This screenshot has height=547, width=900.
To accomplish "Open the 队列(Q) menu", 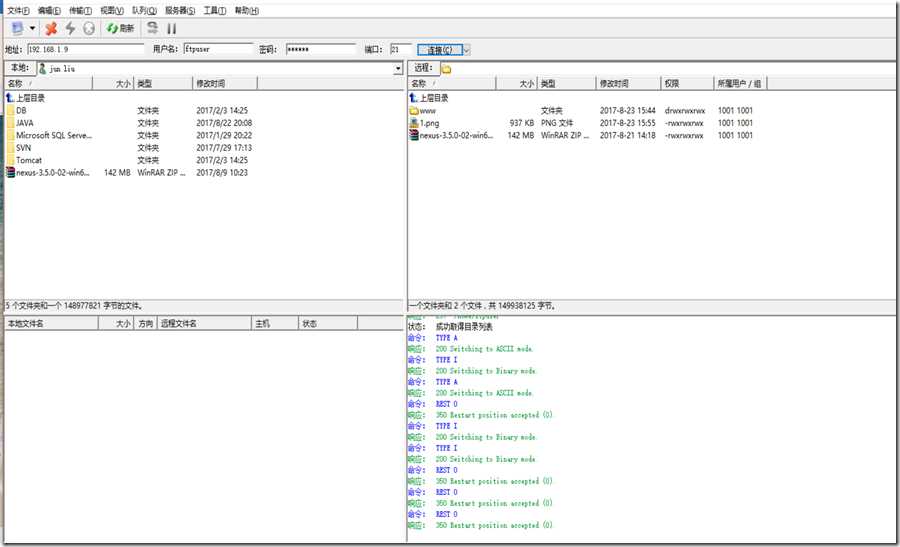I will point(143,10).
